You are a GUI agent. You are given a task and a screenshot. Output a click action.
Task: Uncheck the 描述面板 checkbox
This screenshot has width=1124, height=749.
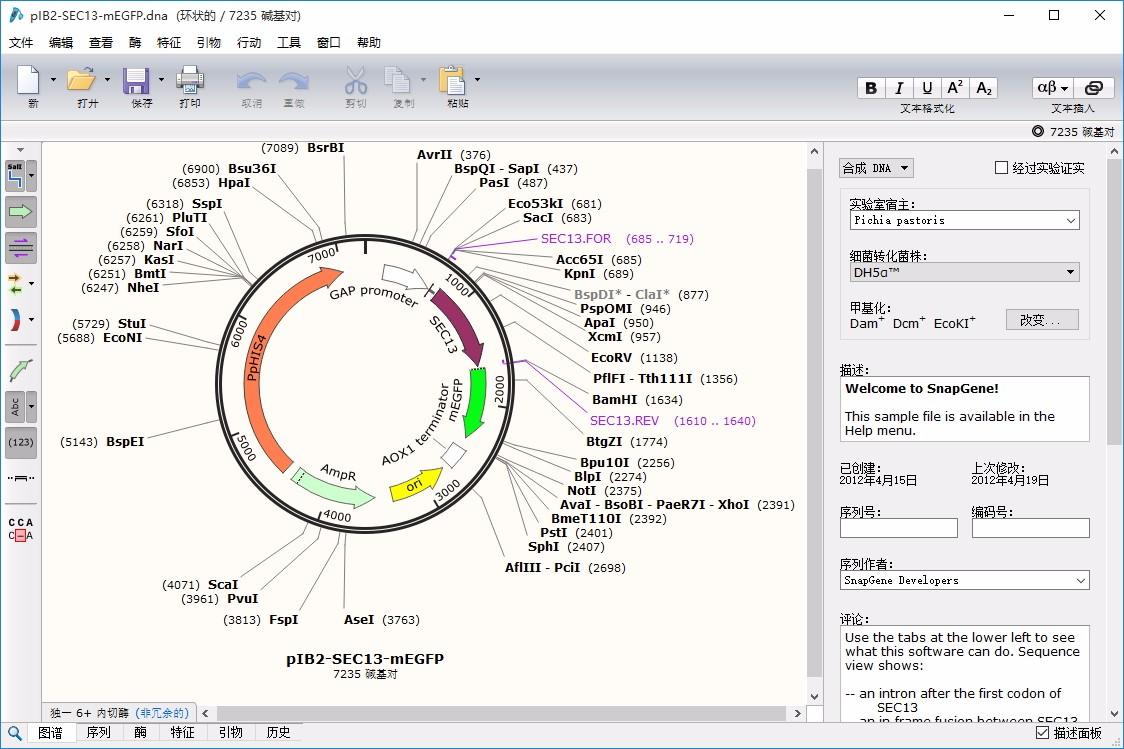pyautogui.click(x=1043, y=733)
